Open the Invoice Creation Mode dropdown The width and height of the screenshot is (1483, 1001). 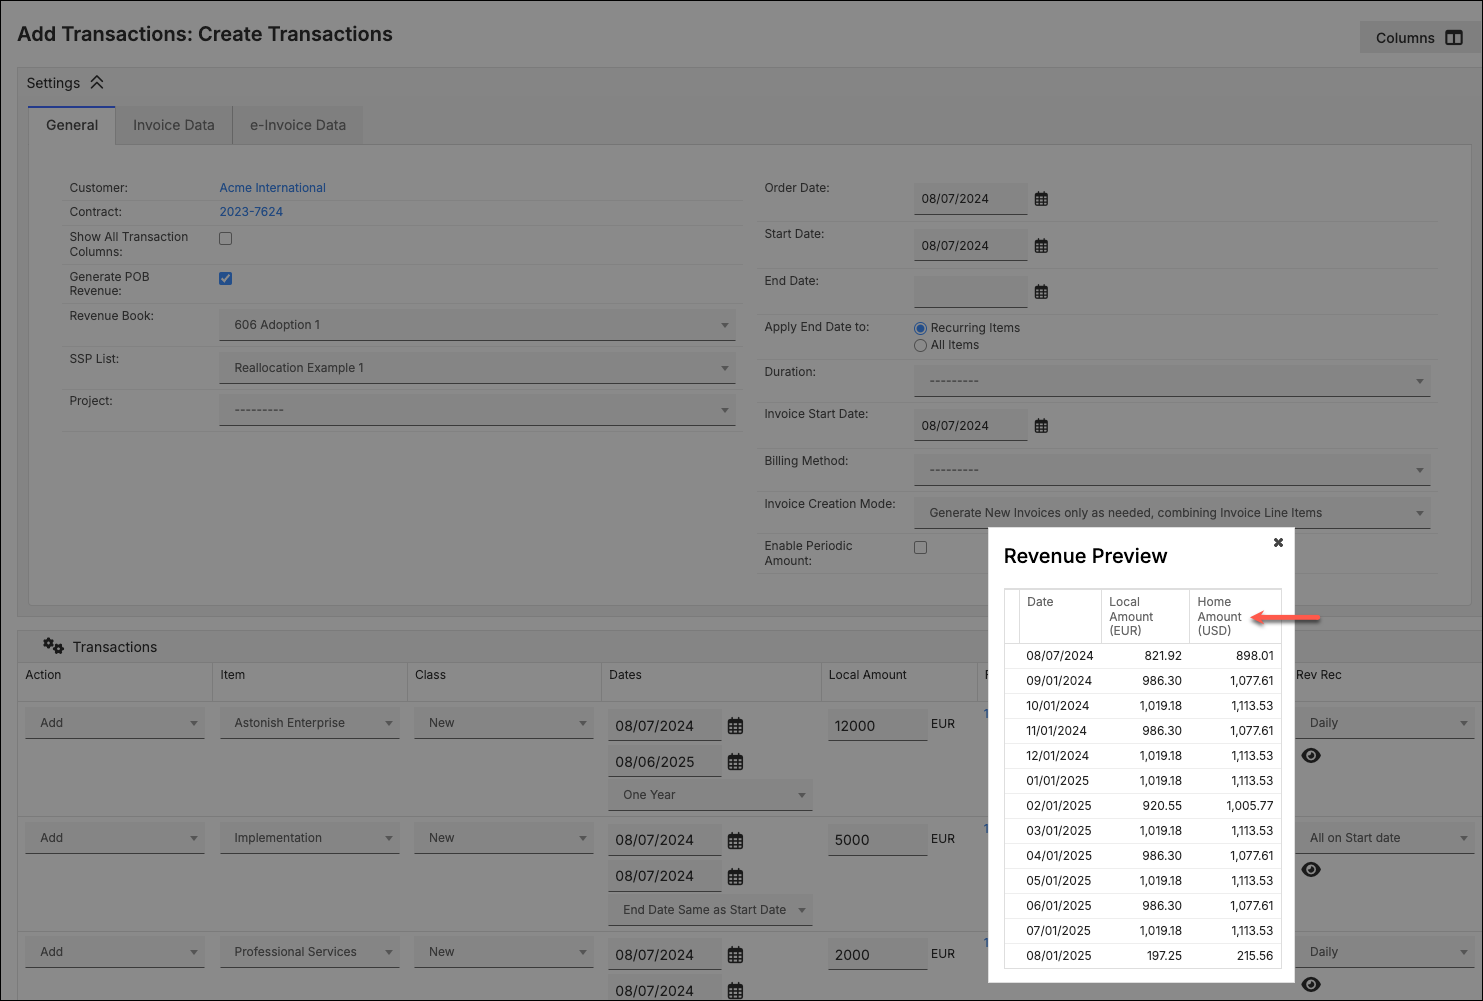pos(1172,513)
